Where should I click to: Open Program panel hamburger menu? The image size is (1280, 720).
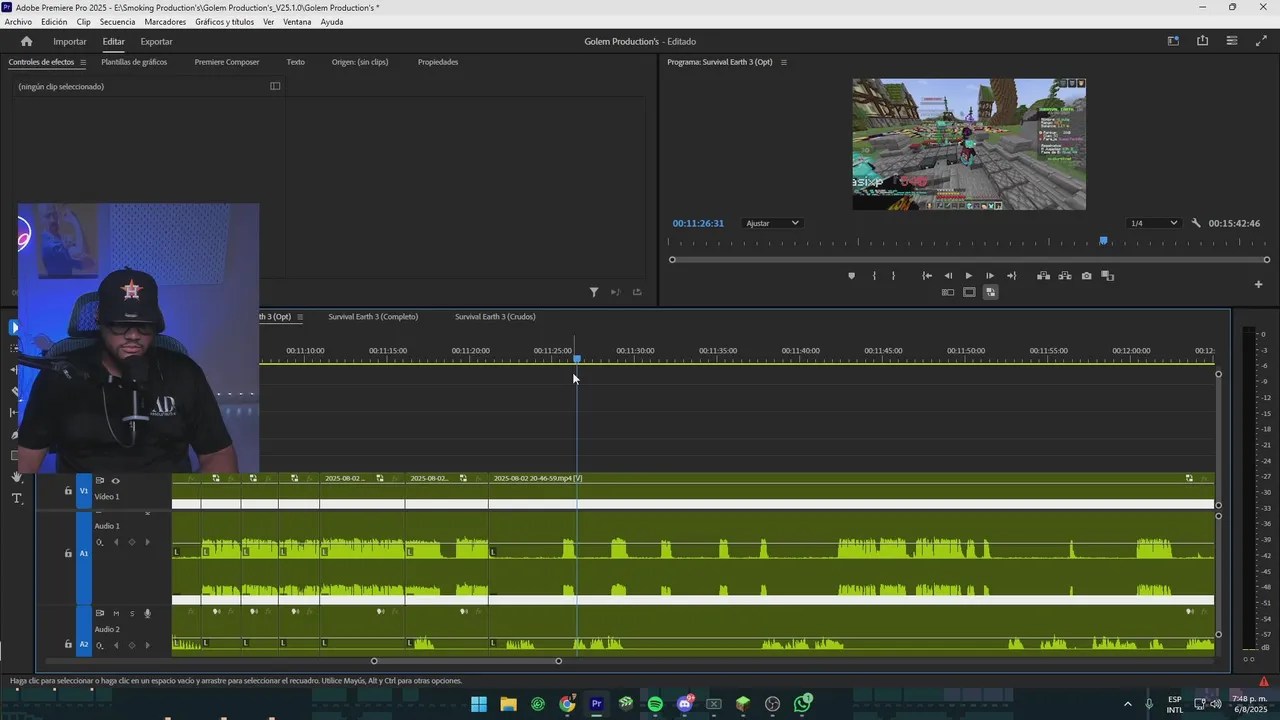784,62
